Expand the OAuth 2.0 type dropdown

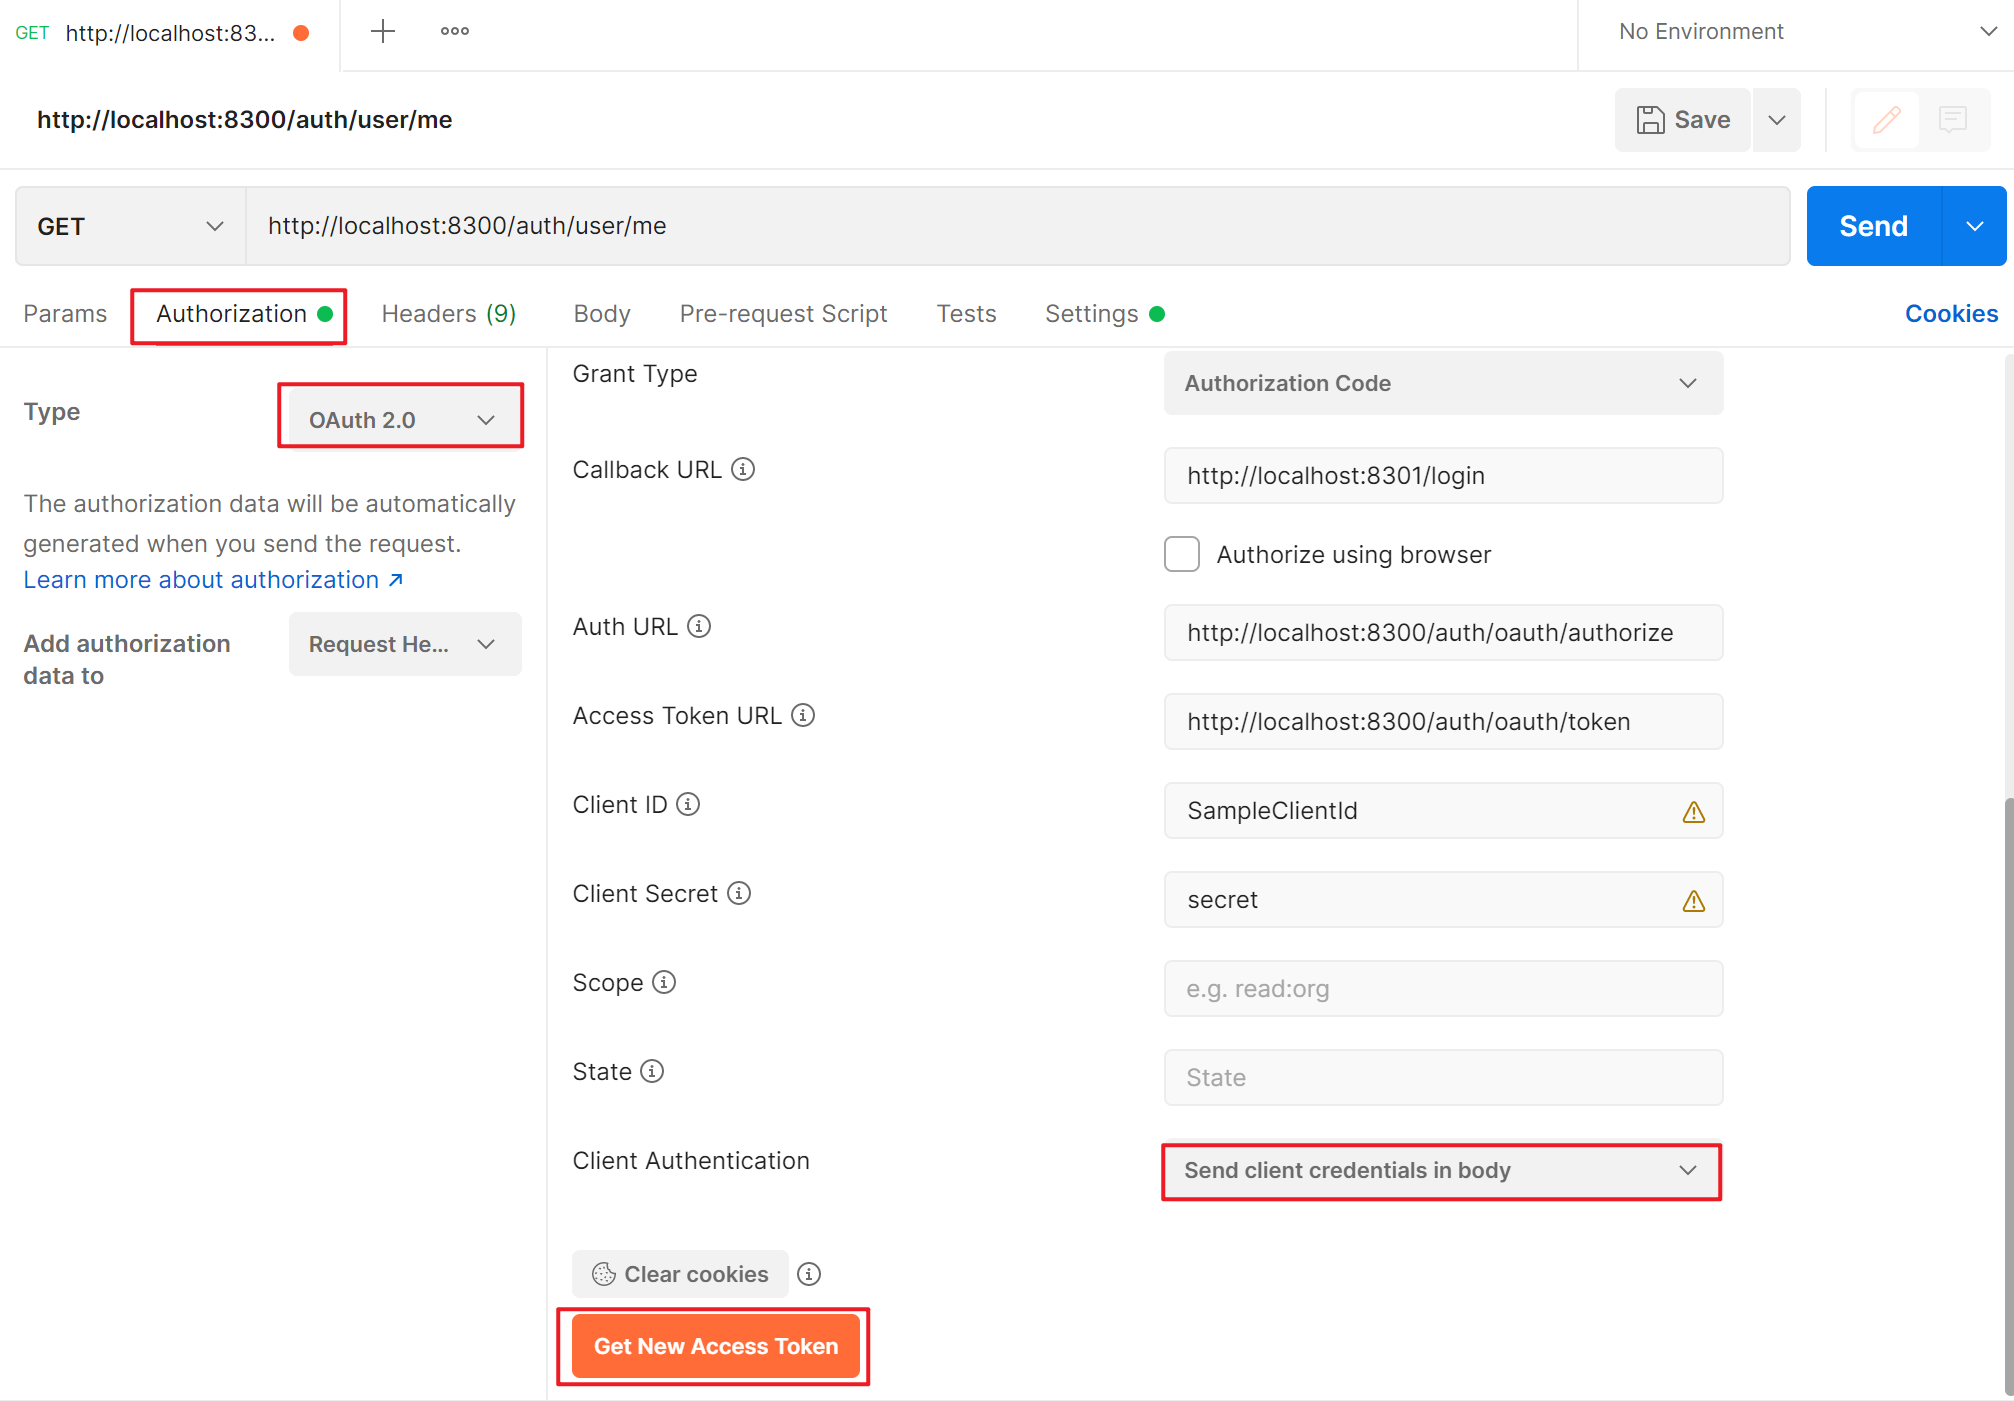click(x=401, y=420)
